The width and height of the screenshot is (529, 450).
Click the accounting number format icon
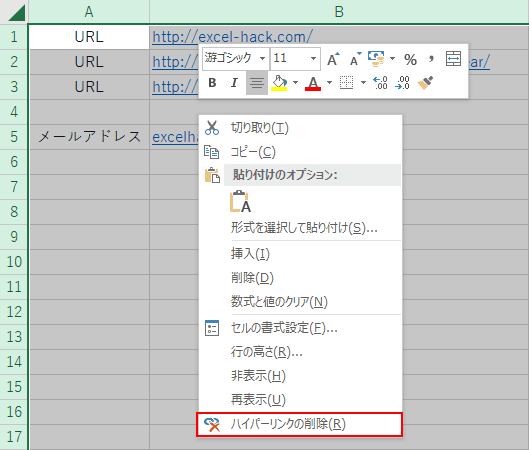point(376,59)
